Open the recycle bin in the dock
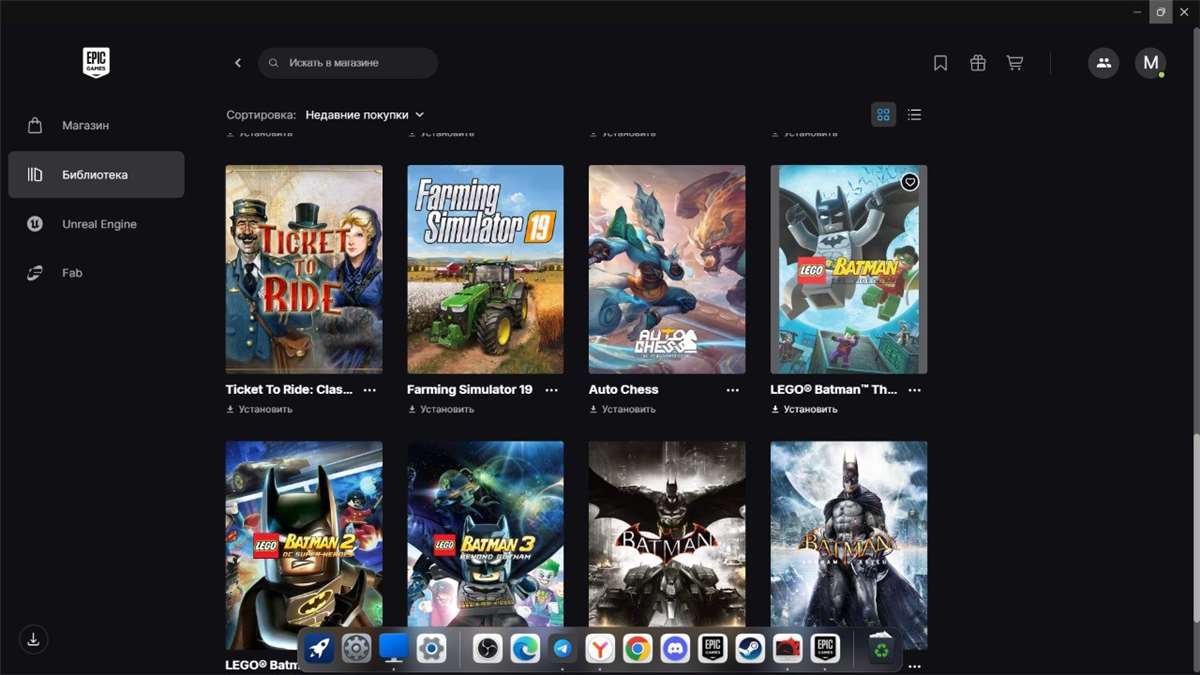This screenshot has width=1200, height=675. pos(880,649)
